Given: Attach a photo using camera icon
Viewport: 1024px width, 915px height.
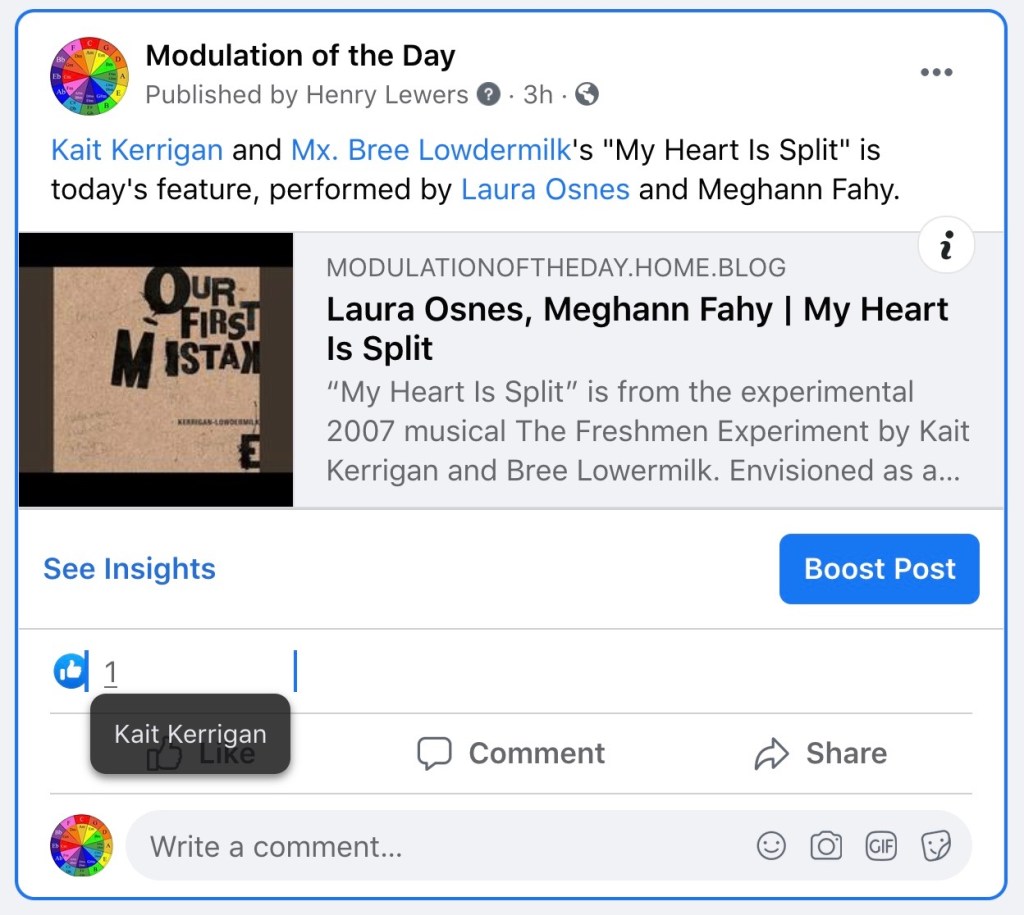Looking at the screenshot, I should click(x=826, y=846).
